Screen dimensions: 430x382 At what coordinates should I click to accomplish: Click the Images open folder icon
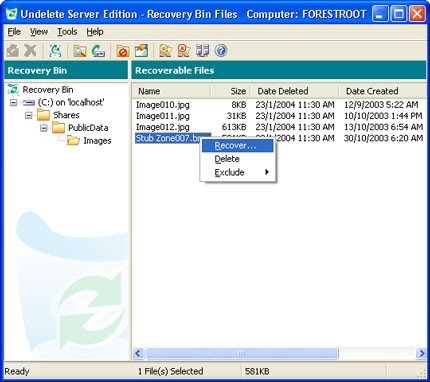pos(73,141)
